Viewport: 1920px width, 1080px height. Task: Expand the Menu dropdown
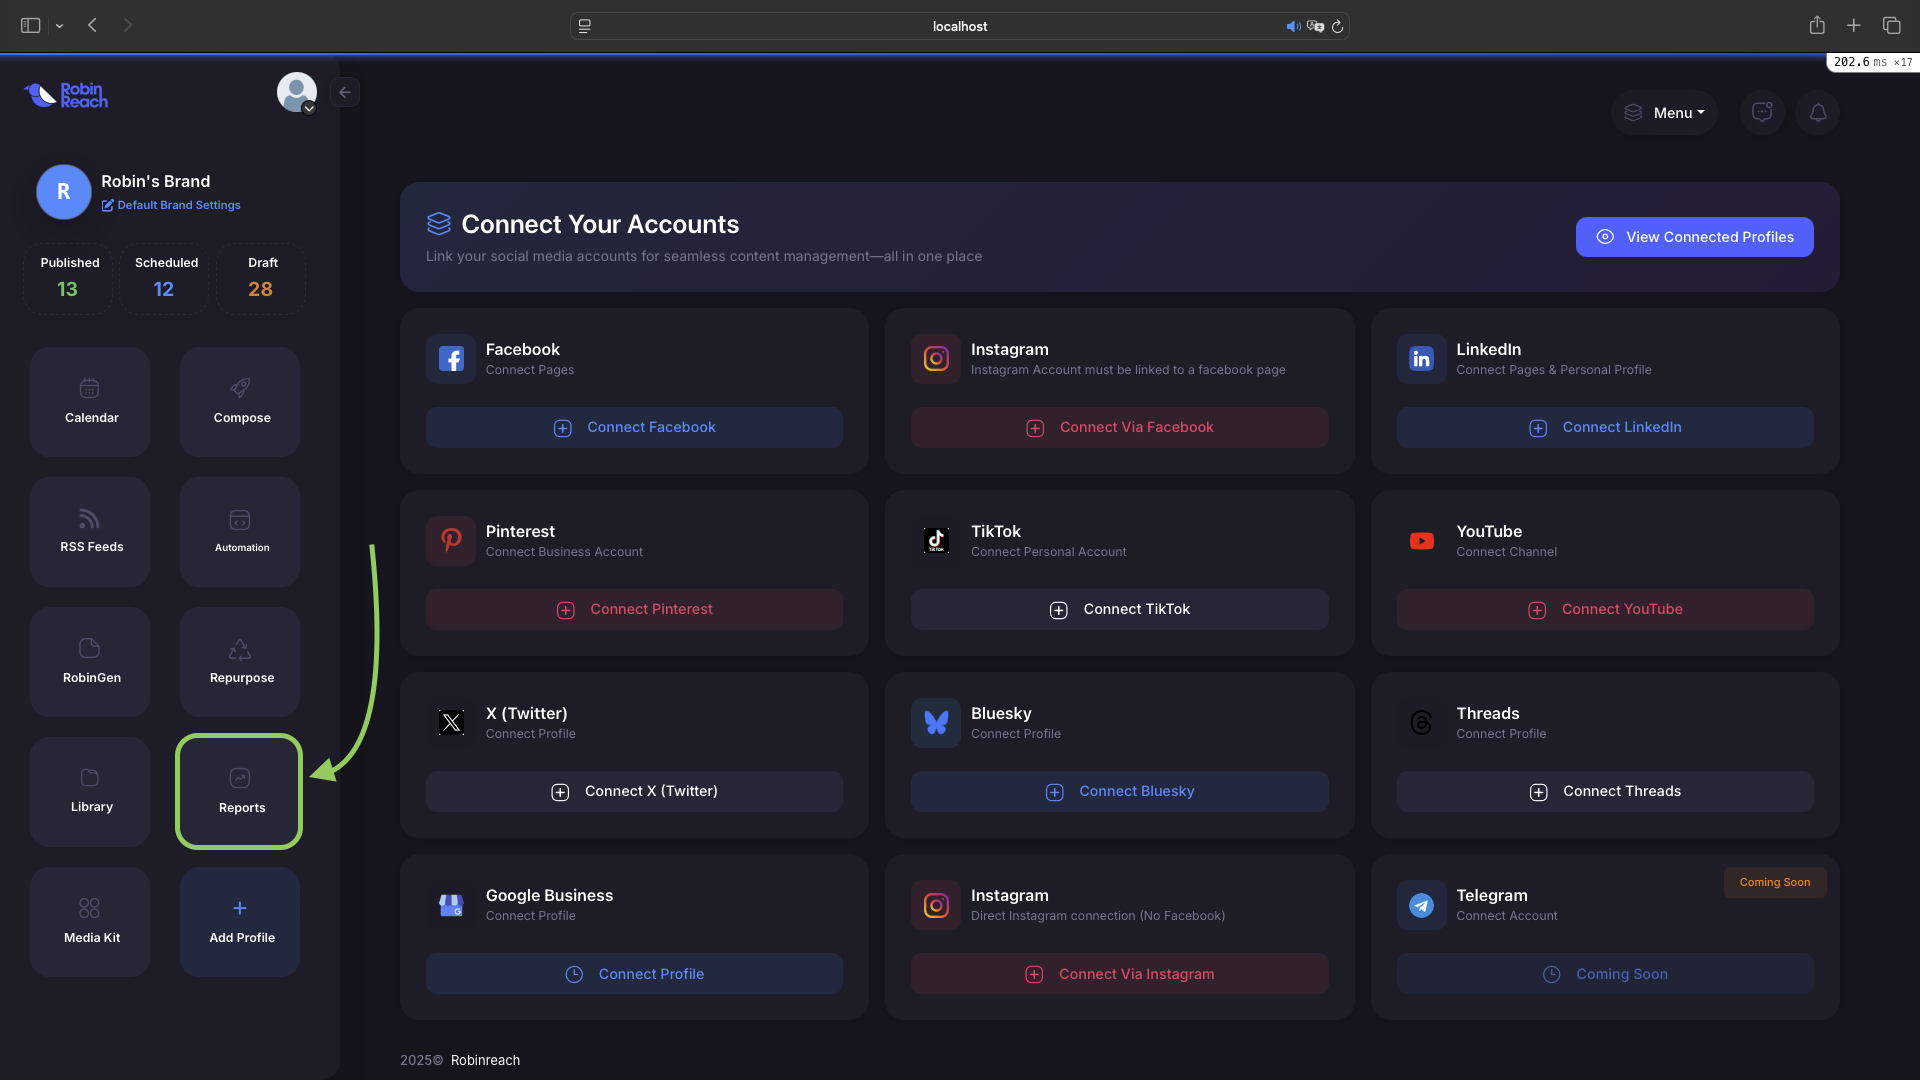coord(1665,113)
